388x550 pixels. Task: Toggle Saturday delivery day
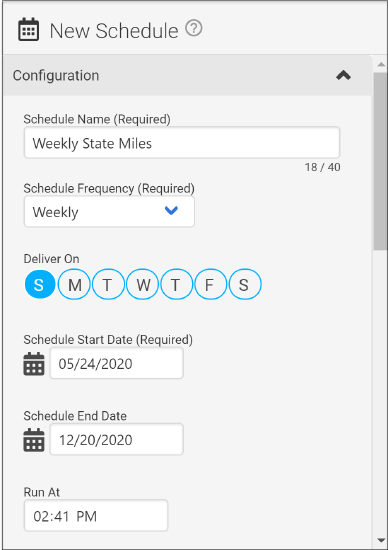pos(245,284)
